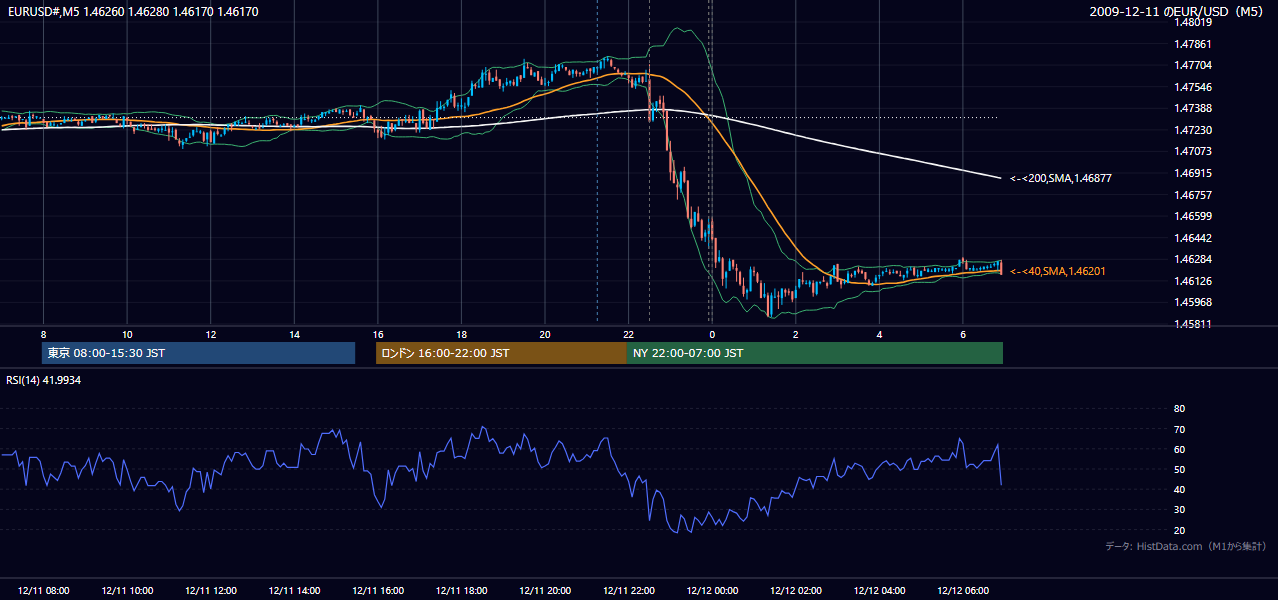Click RSI scale value 20
This screenshot has width=1278, height=600.
[x=1179, y=530]
